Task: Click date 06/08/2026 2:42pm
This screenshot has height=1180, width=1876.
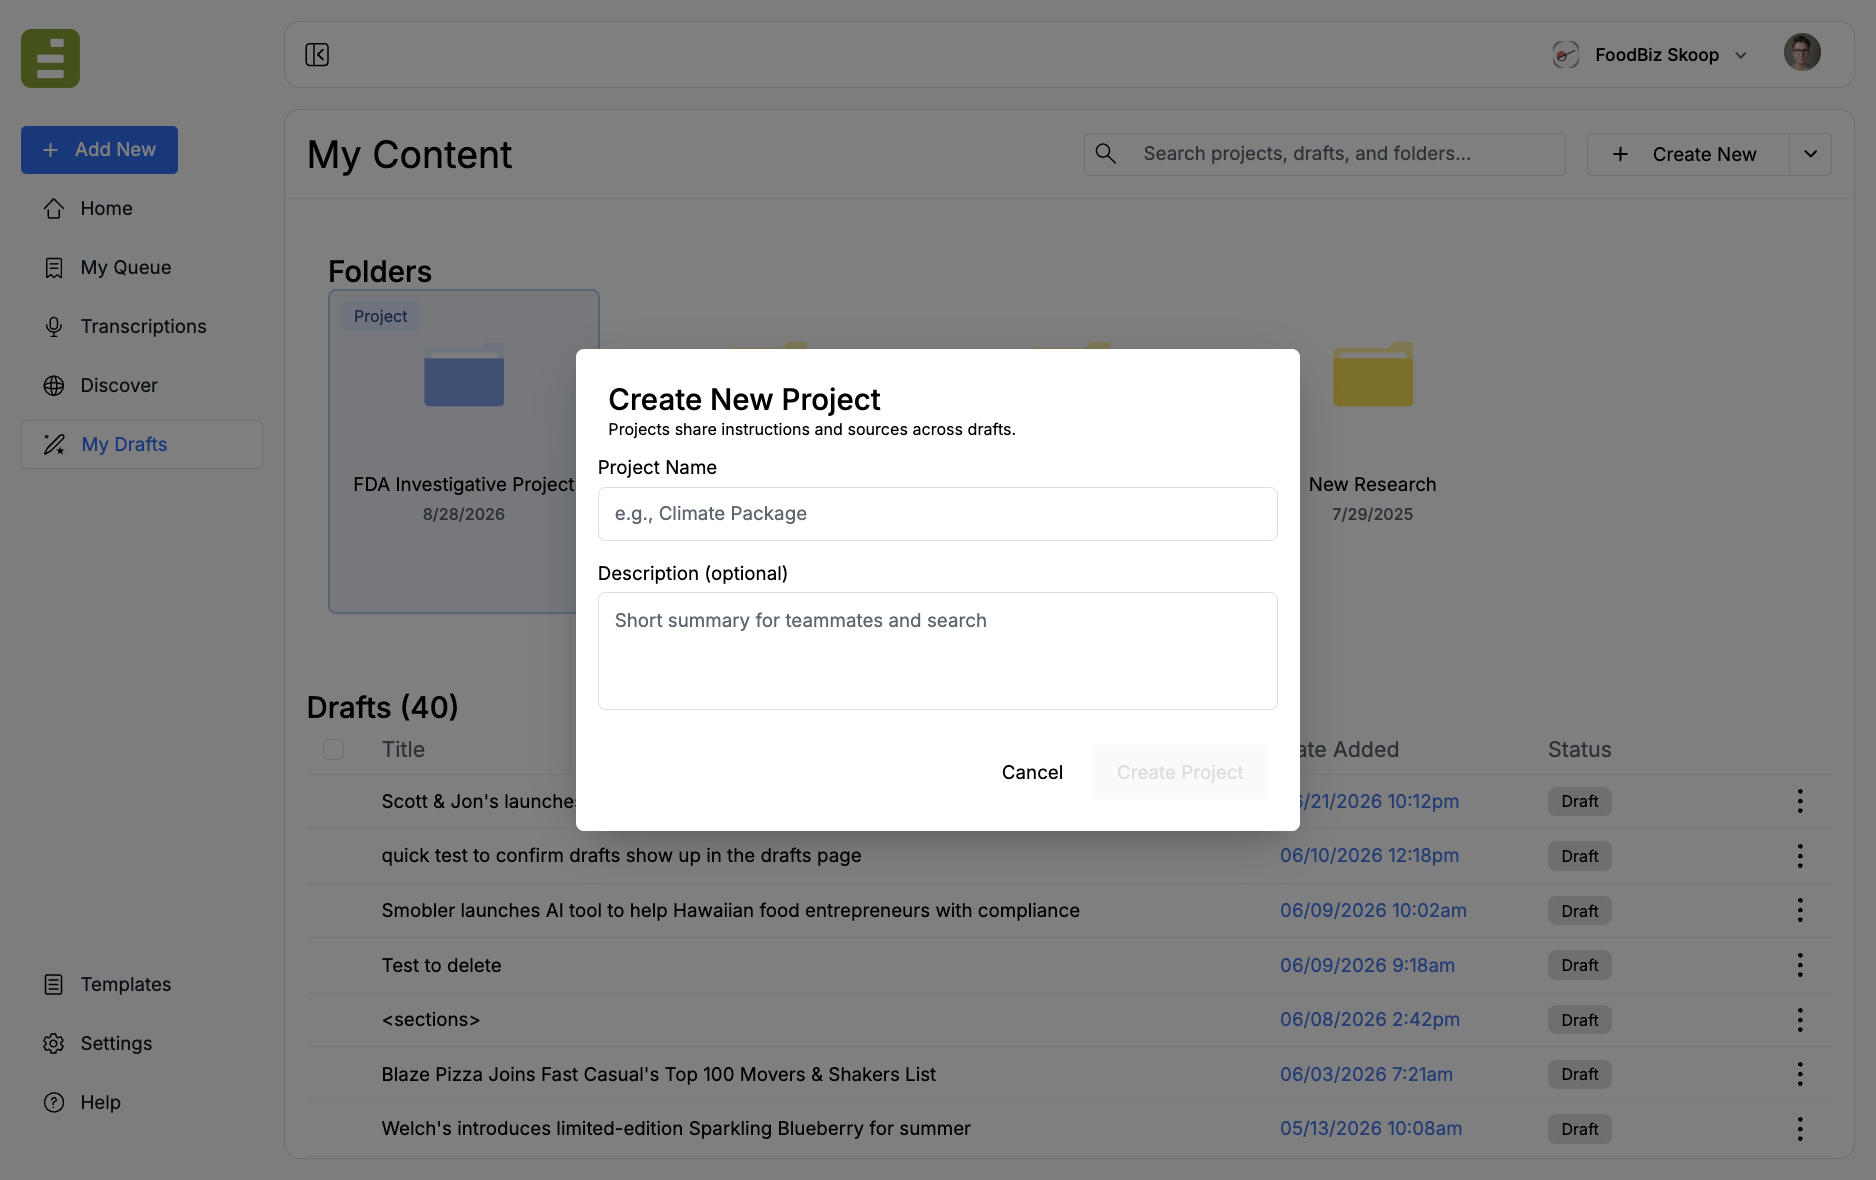Action: pos(1370,1020)
